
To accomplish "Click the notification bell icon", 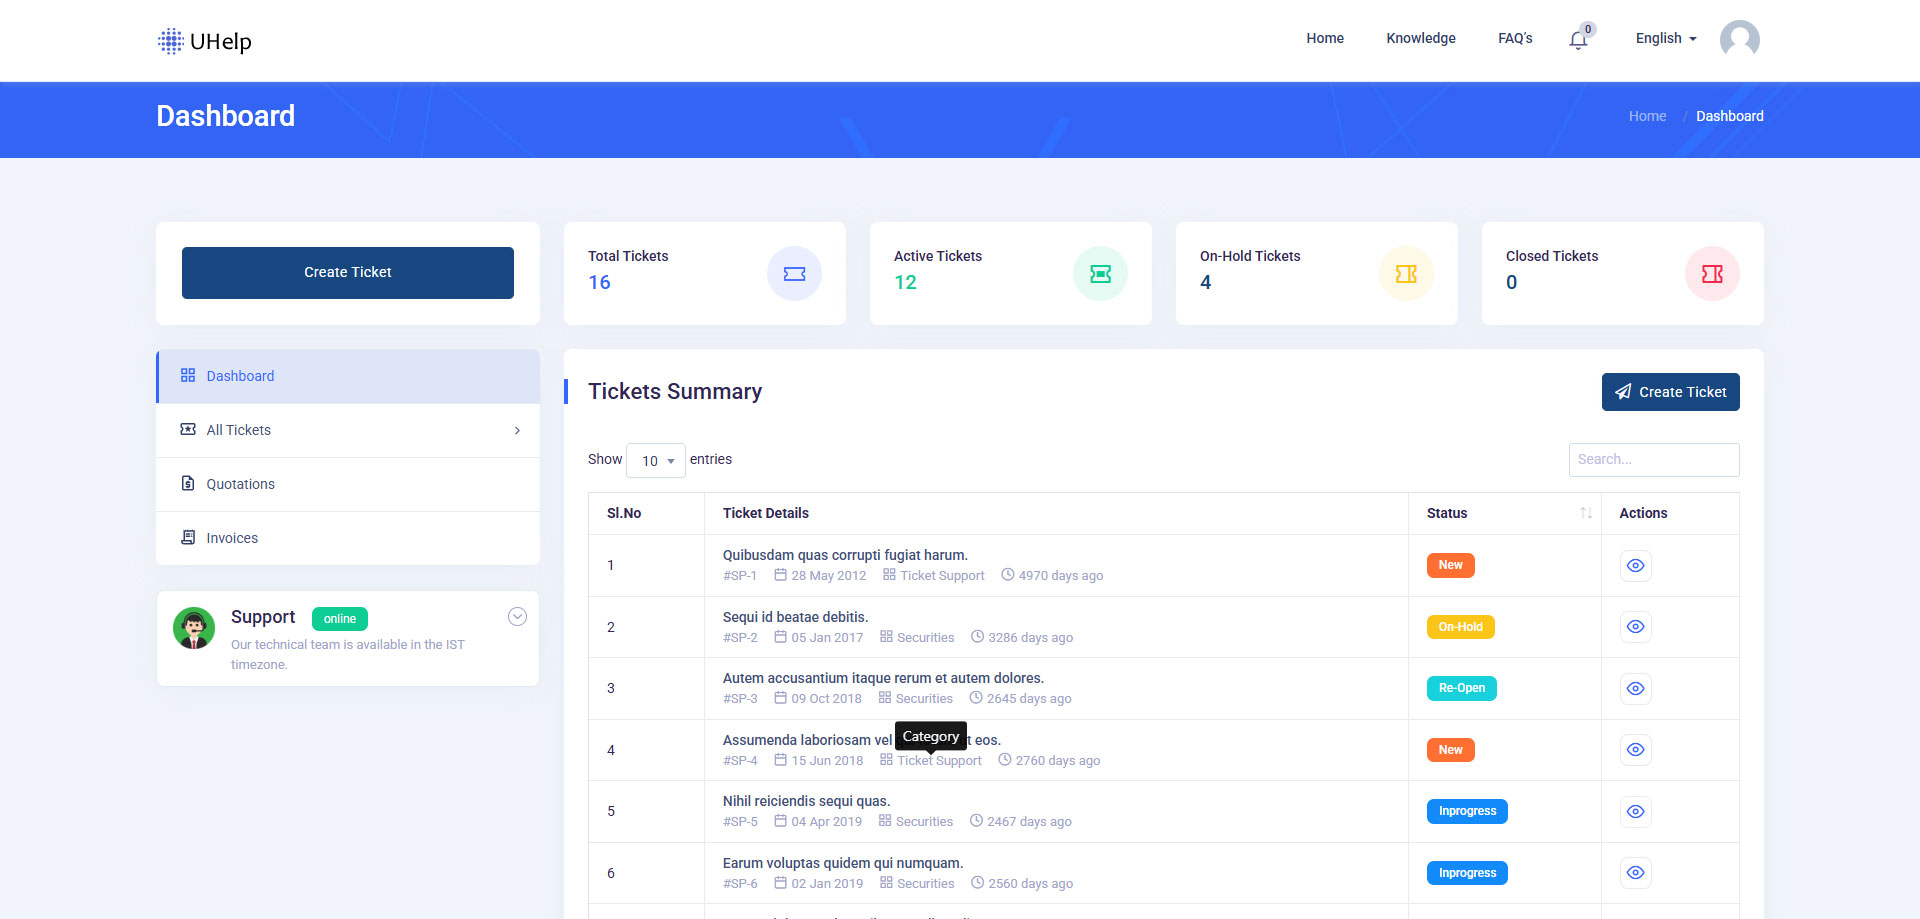I will 1578,40.
